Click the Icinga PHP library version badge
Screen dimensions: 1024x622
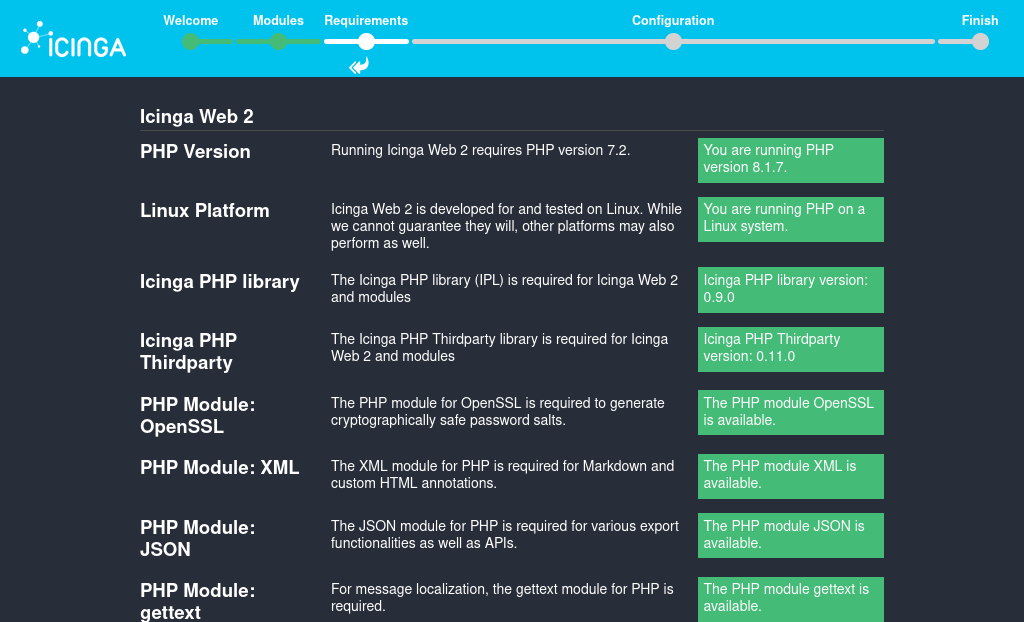[x=790, y=289]
